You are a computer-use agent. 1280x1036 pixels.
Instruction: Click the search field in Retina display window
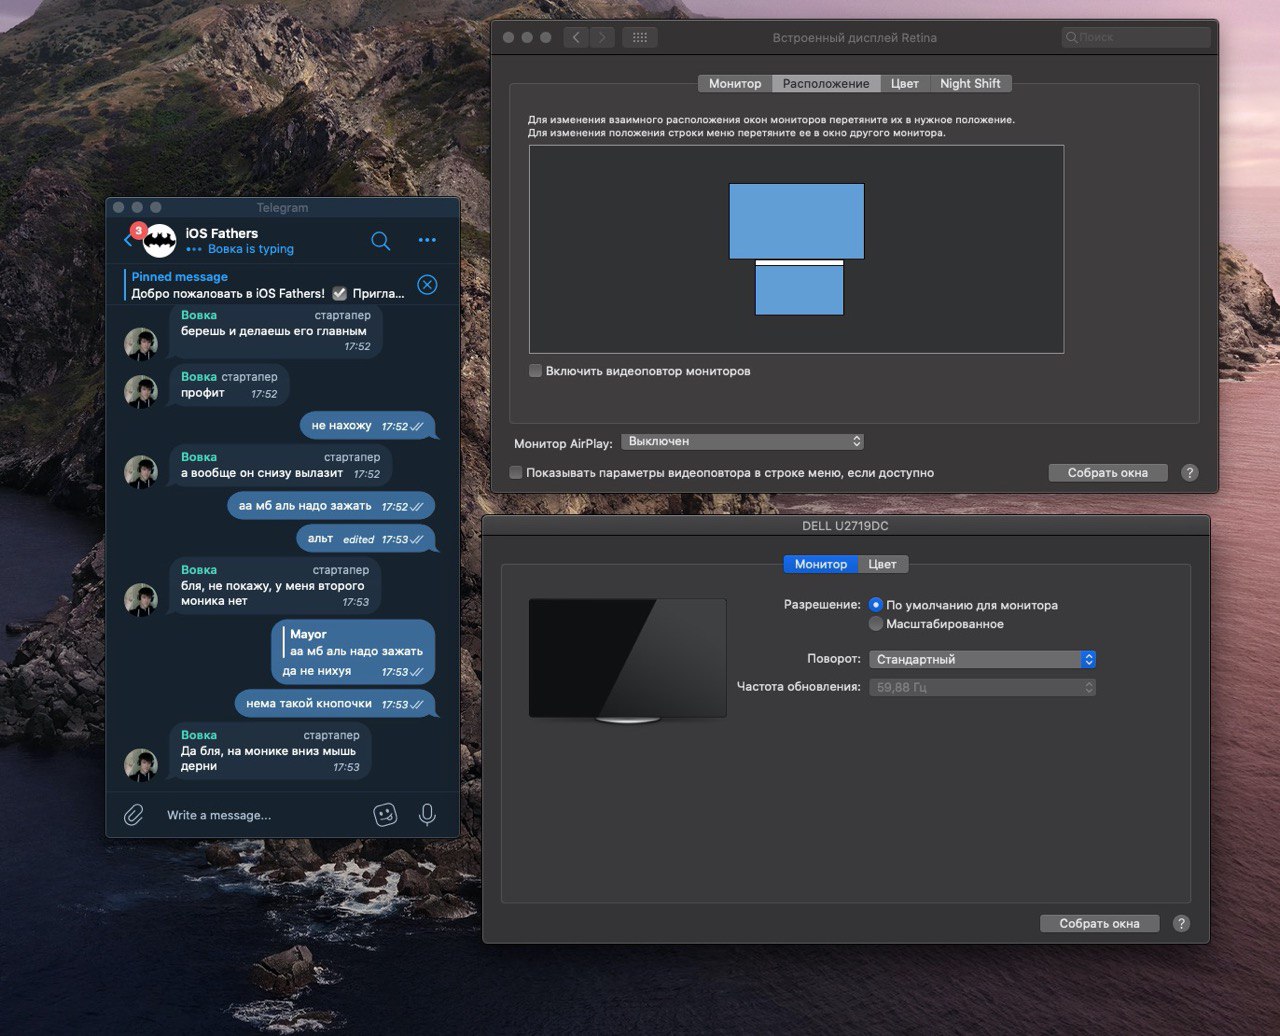tap(1136, 37)
